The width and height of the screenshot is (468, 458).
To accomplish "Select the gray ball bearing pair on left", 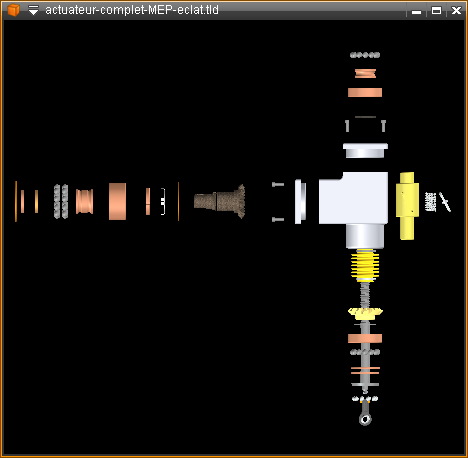I will click(61, 201).
